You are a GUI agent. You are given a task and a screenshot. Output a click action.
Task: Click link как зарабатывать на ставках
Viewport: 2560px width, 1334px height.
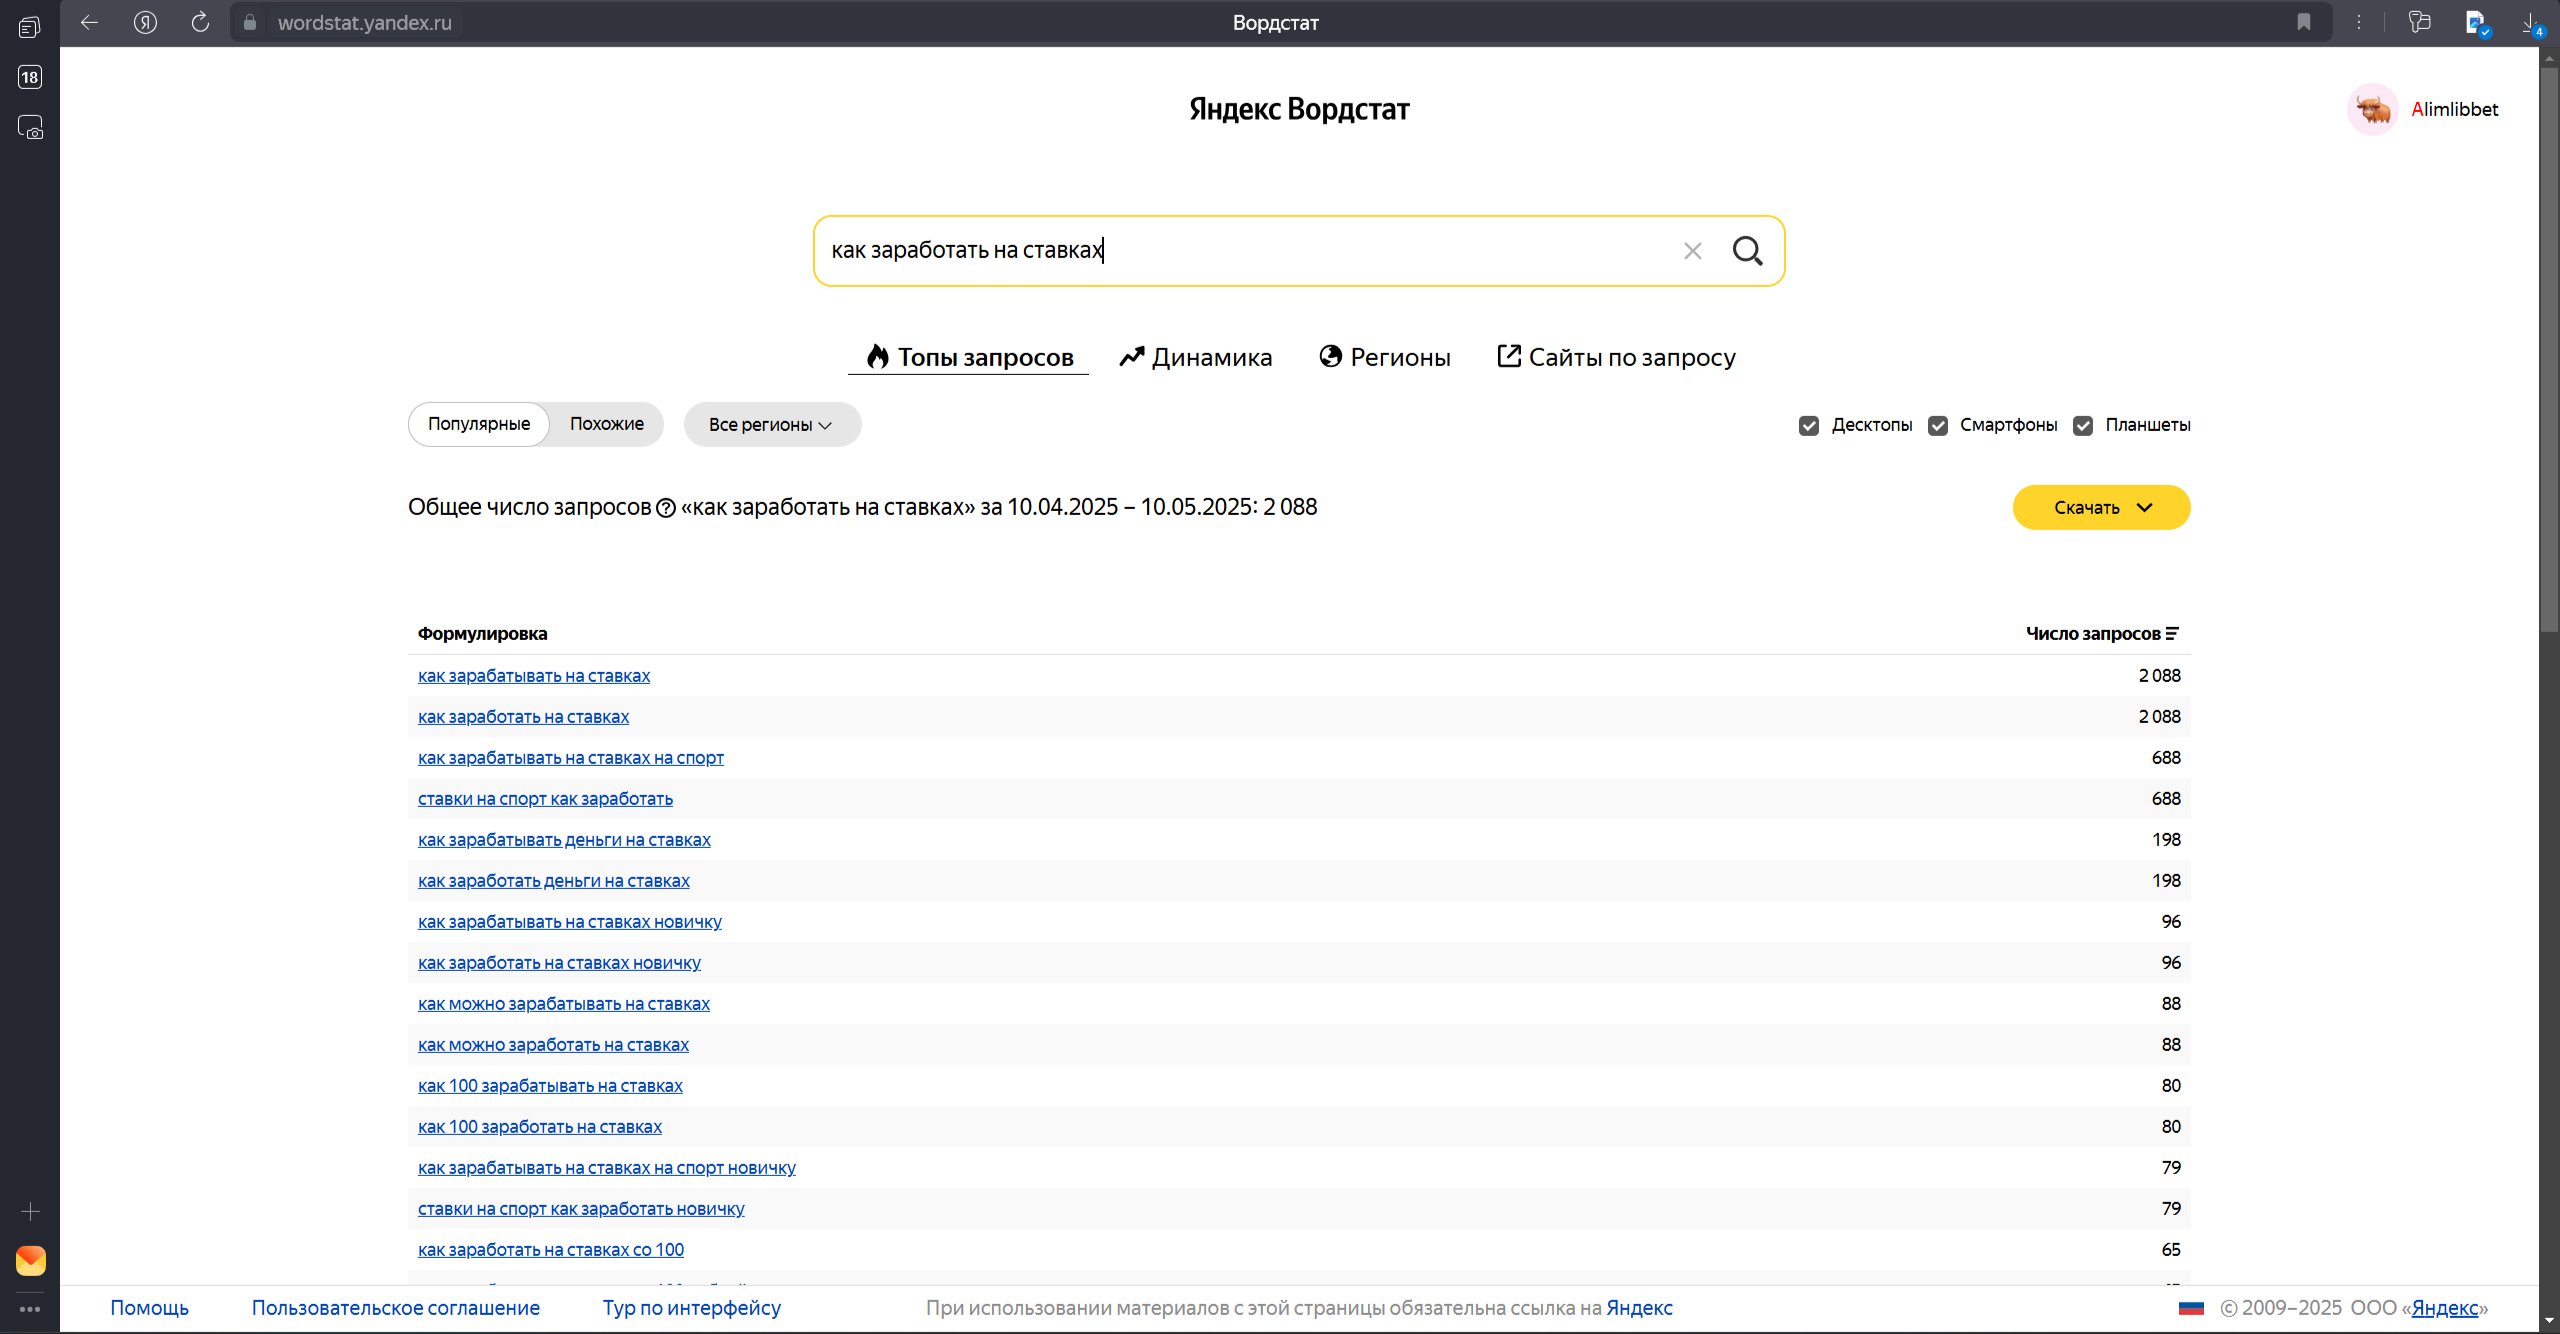tap(533, 676)
